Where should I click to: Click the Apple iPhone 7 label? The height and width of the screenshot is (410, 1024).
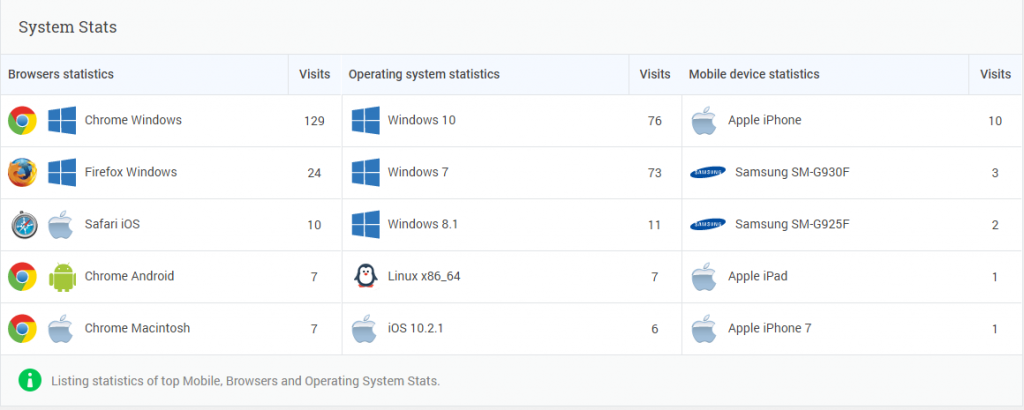pyautogui.click(x=769, y=328)
